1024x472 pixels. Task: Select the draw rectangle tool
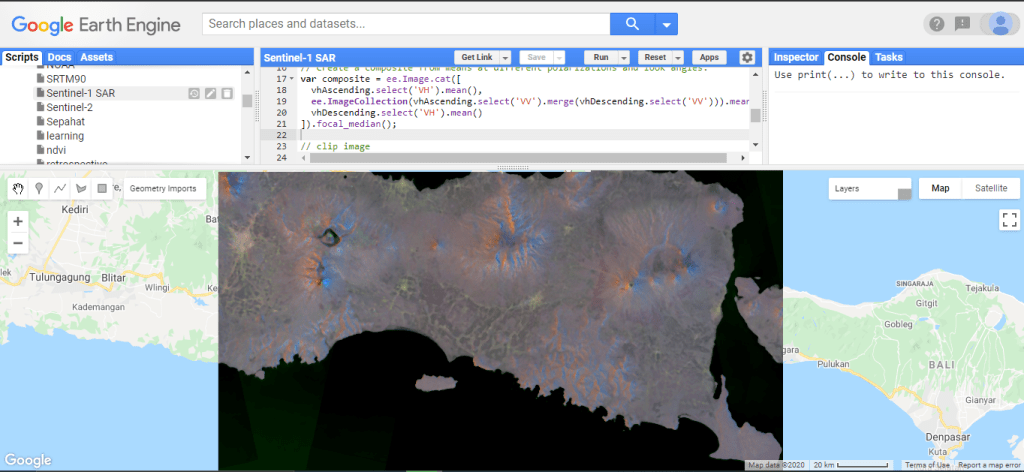102,188
